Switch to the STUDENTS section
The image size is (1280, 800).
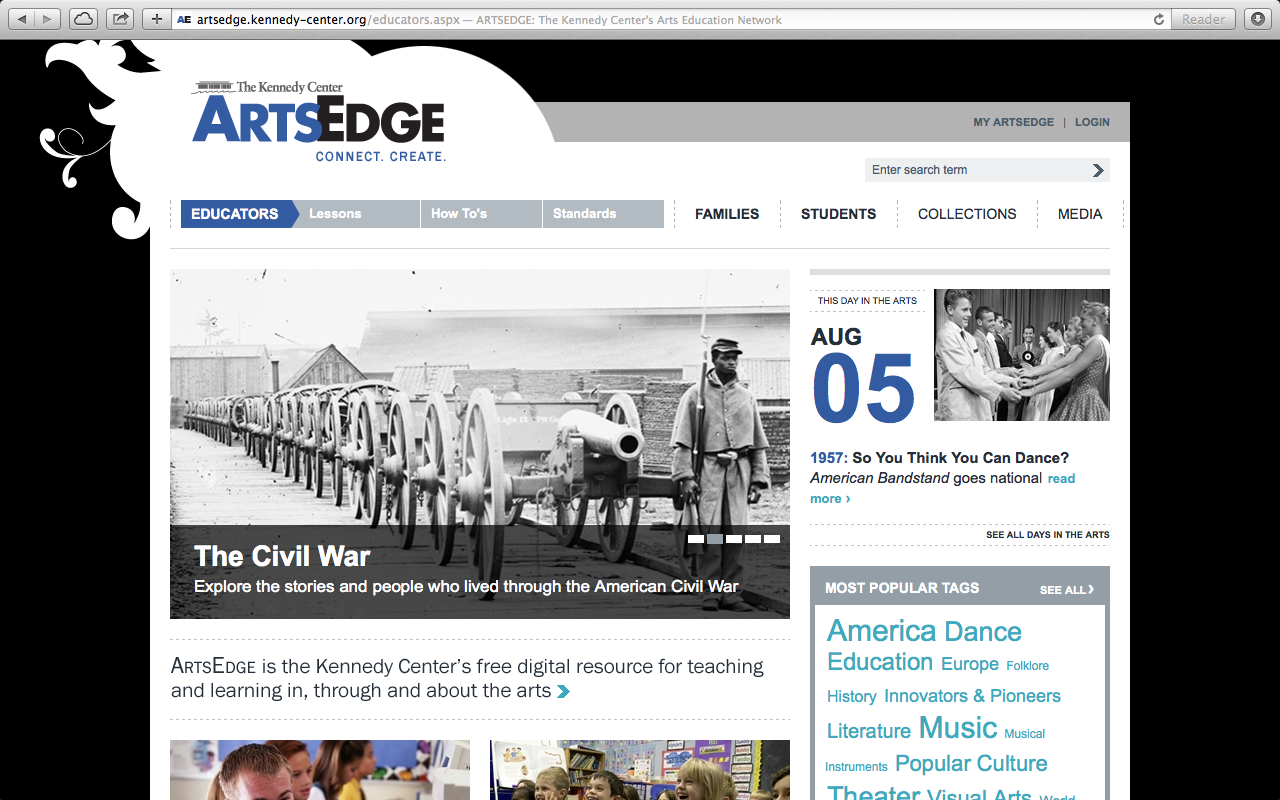coord(838,214)
